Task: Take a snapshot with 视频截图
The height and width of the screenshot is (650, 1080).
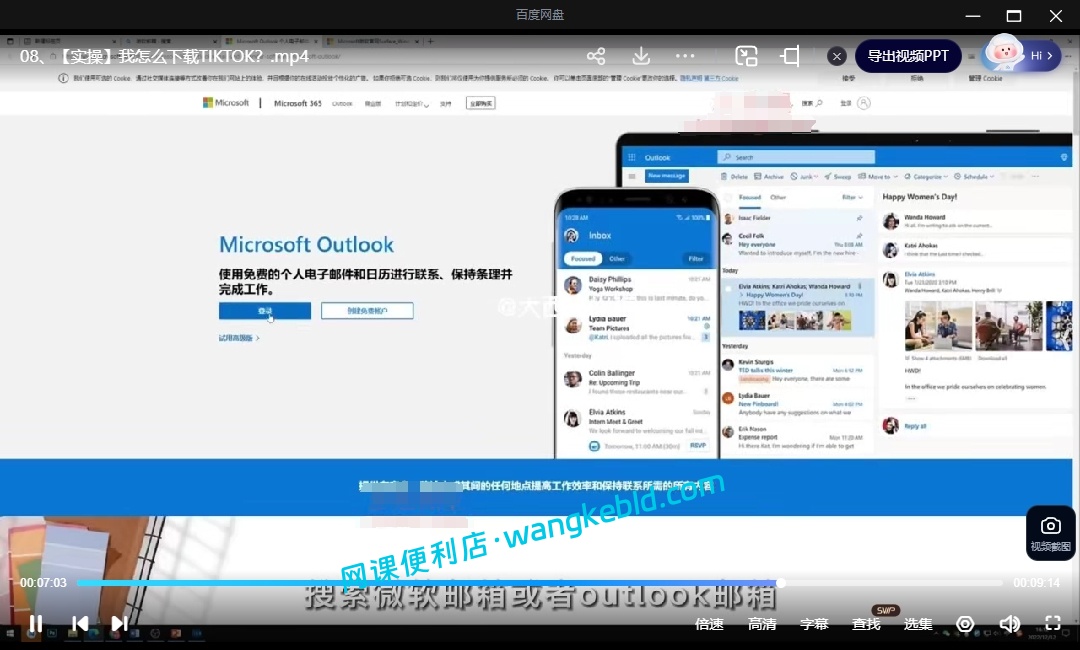Action: [1050, 534]
